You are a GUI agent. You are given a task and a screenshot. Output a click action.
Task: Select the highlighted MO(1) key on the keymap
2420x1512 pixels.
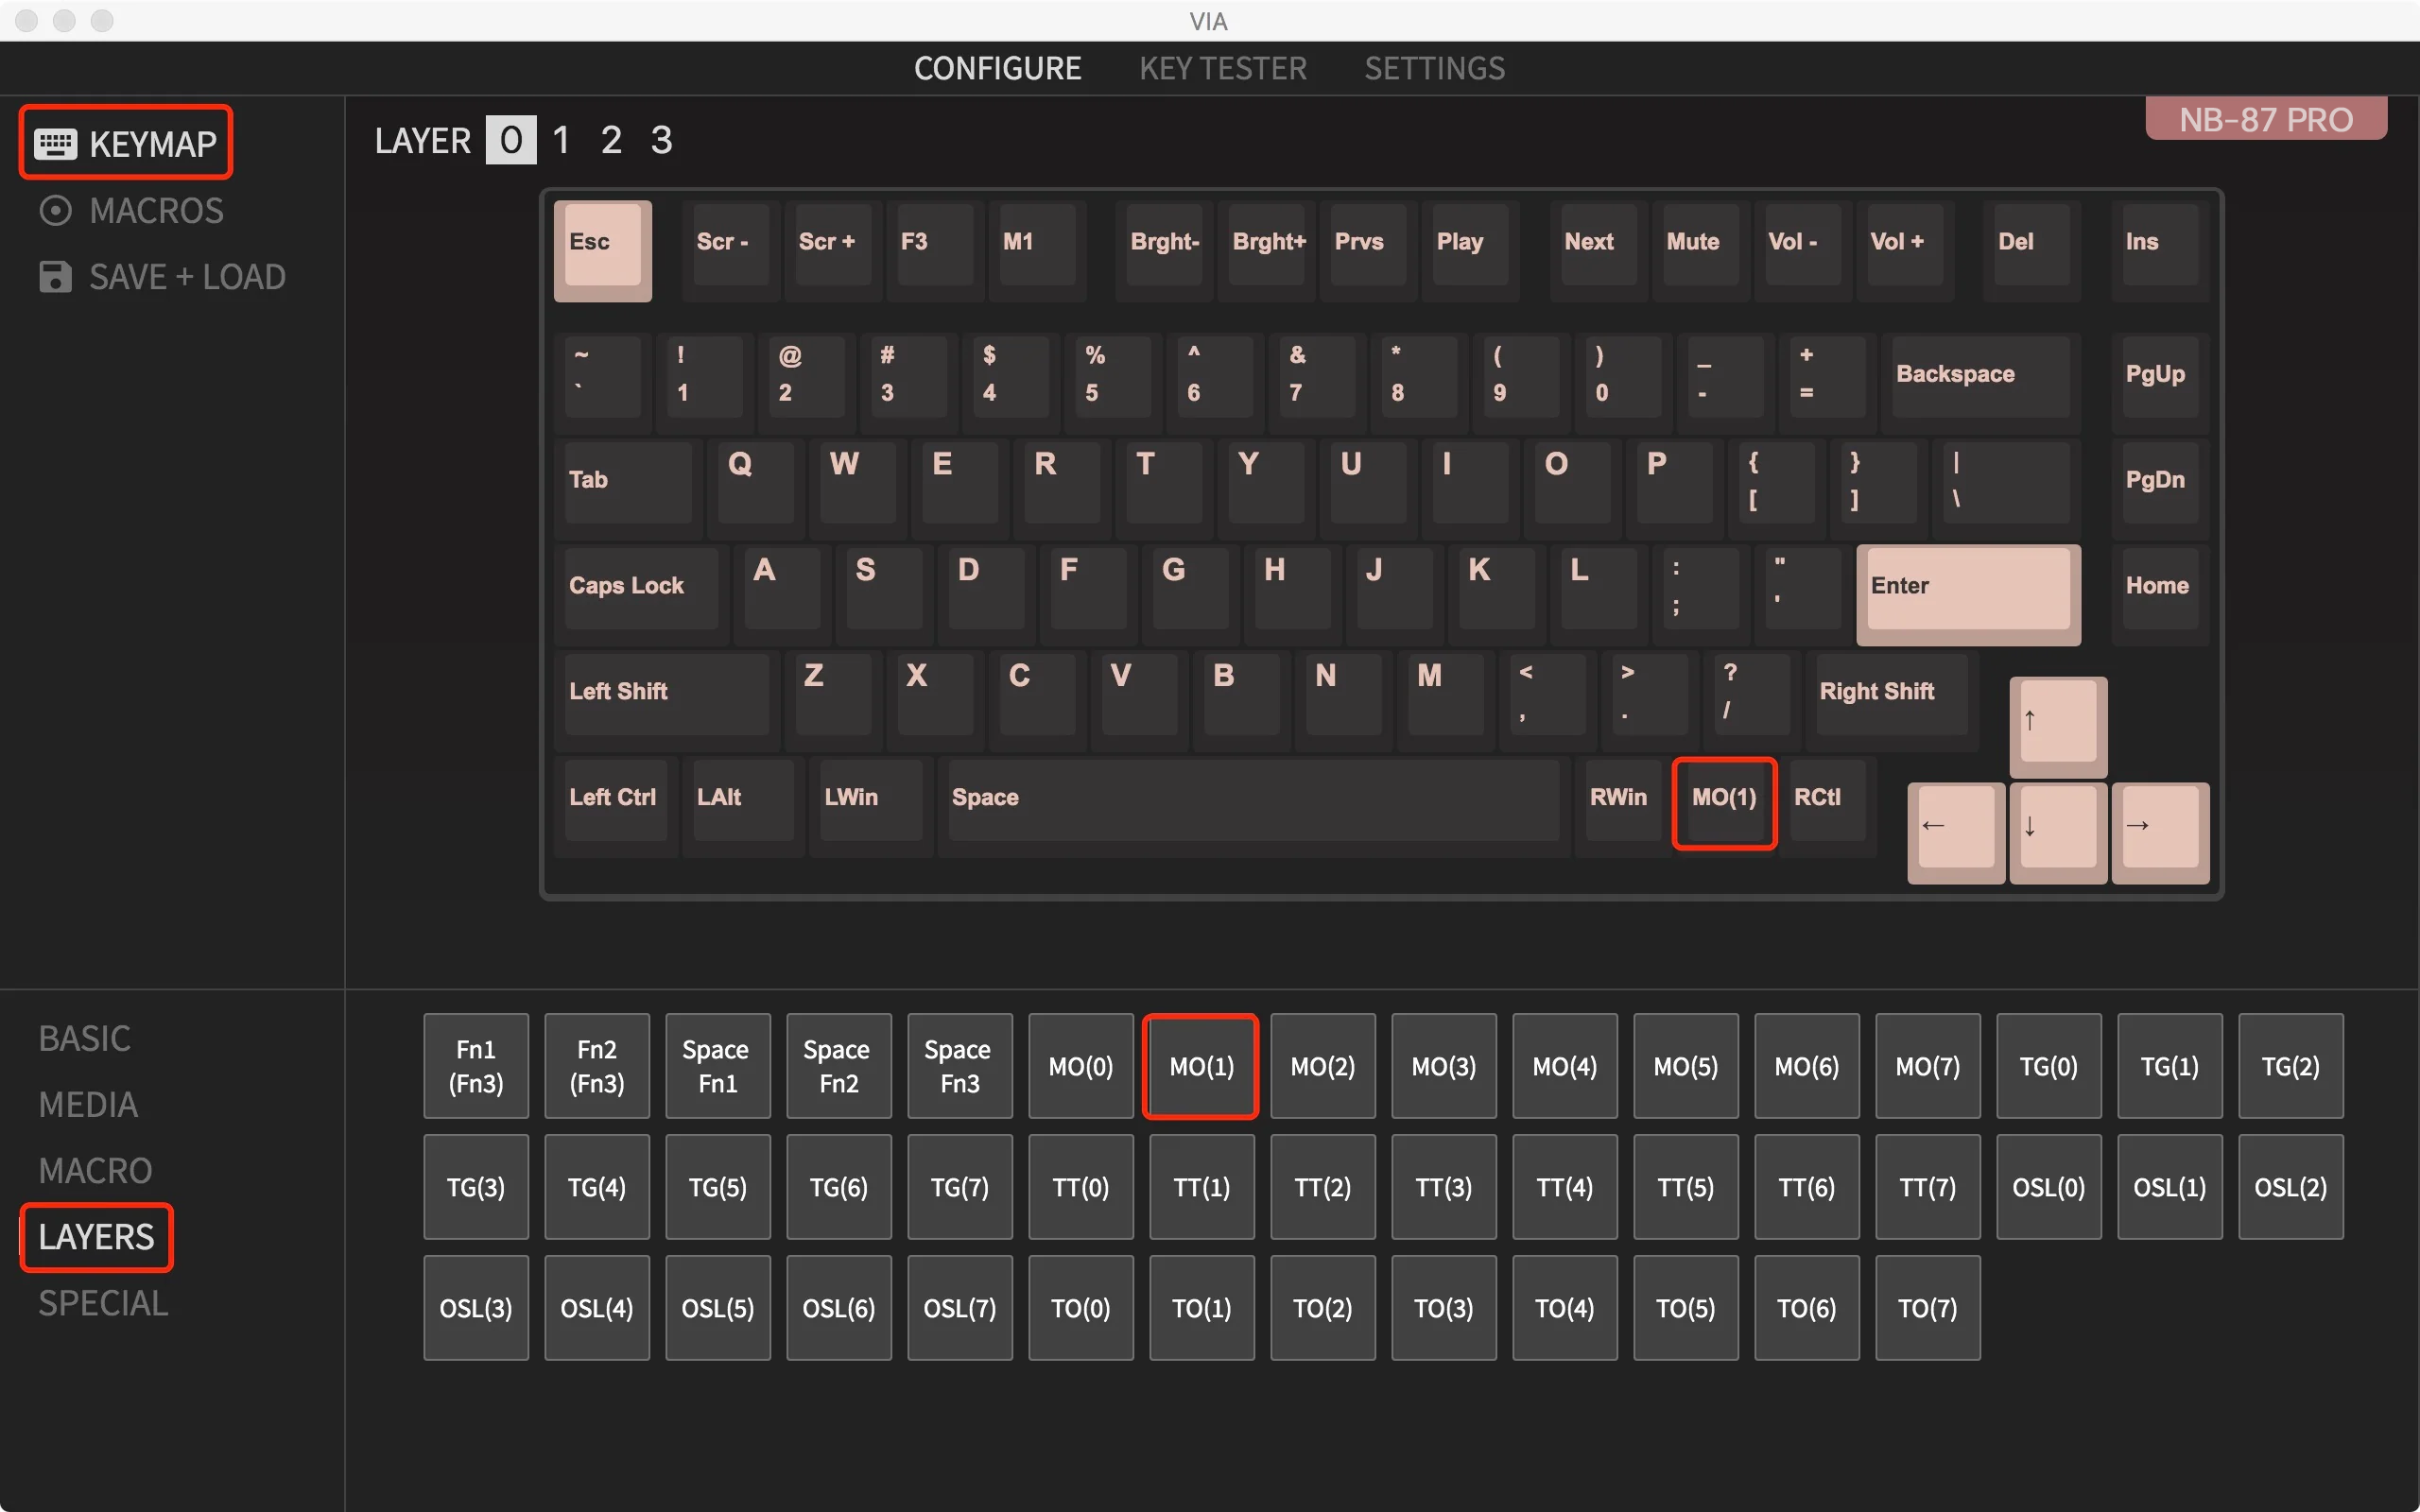(x=1724, y=801)
